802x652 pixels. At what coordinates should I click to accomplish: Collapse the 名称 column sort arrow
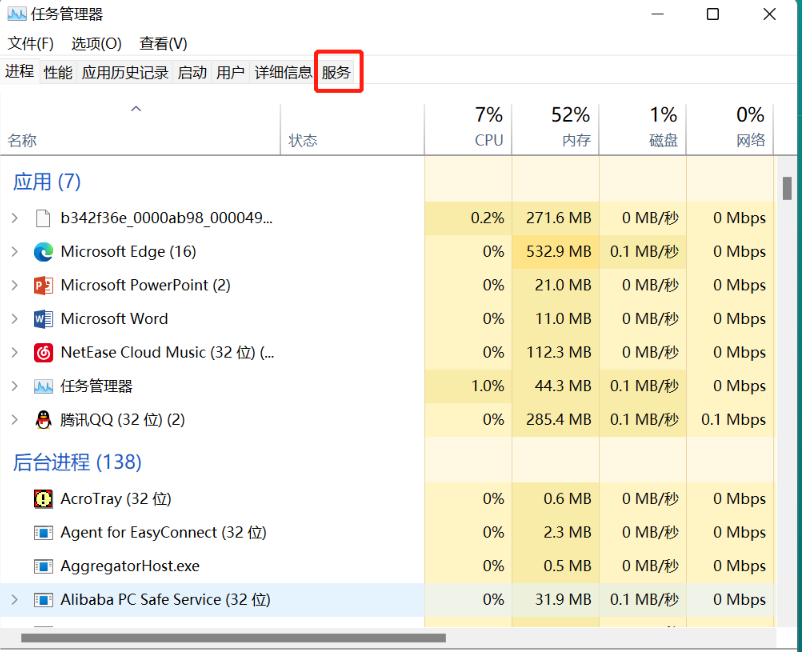(x=135, y=110)
